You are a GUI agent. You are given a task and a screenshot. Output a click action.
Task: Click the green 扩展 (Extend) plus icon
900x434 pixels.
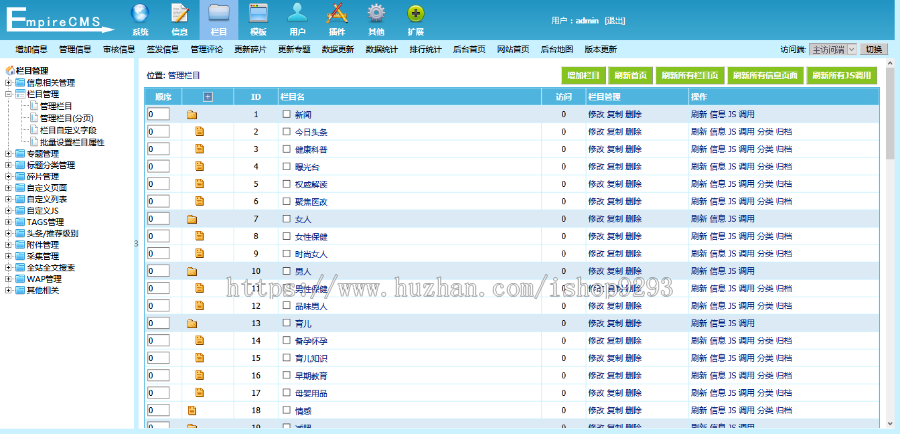(x=415, y=14)
